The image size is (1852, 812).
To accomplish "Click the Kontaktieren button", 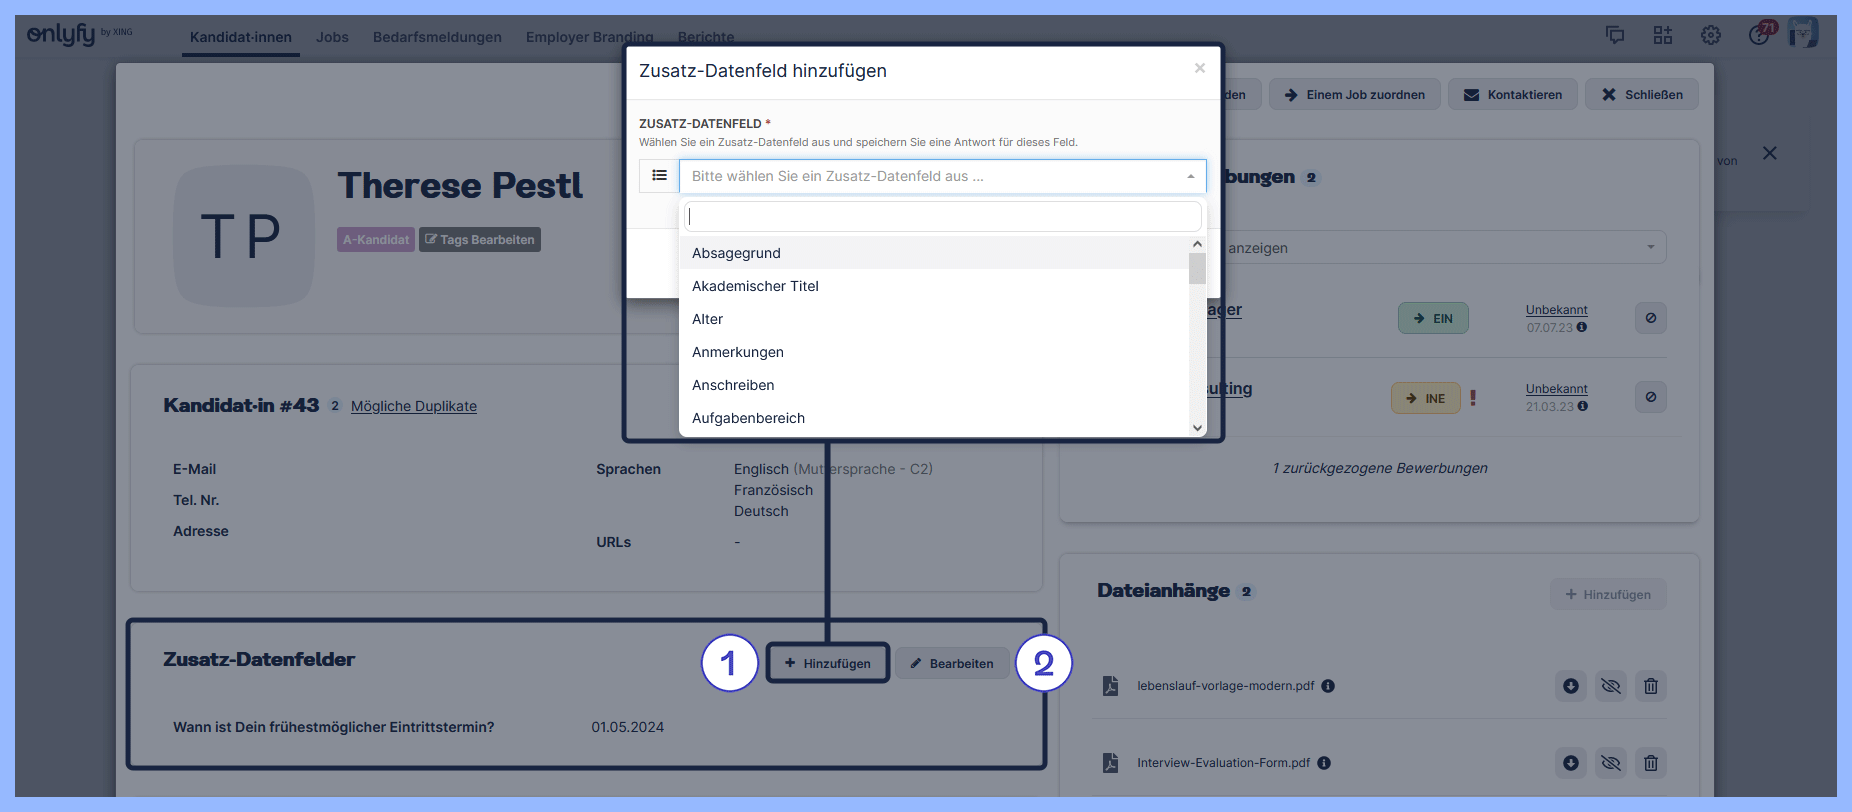I will [x=1512, y=95].
